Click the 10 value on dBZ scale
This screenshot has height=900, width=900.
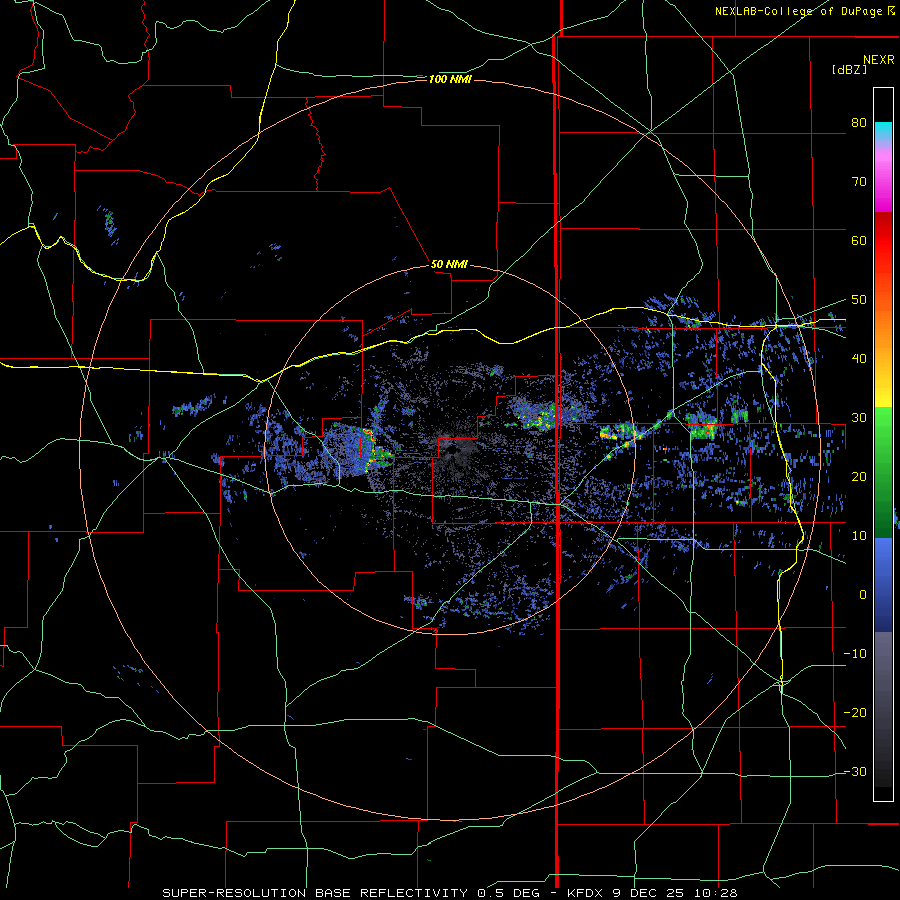pos(859,536)
